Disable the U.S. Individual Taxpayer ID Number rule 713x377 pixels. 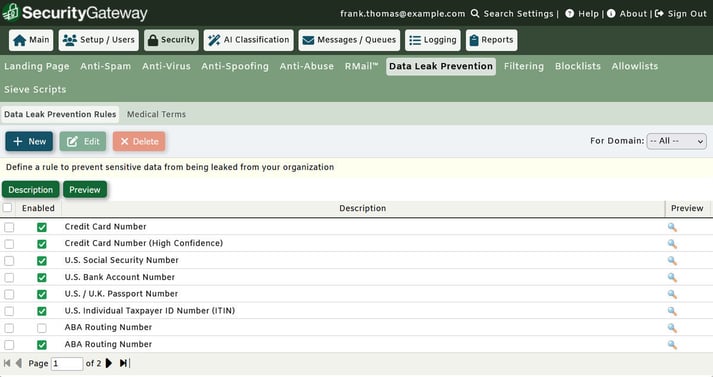[42, 311]
